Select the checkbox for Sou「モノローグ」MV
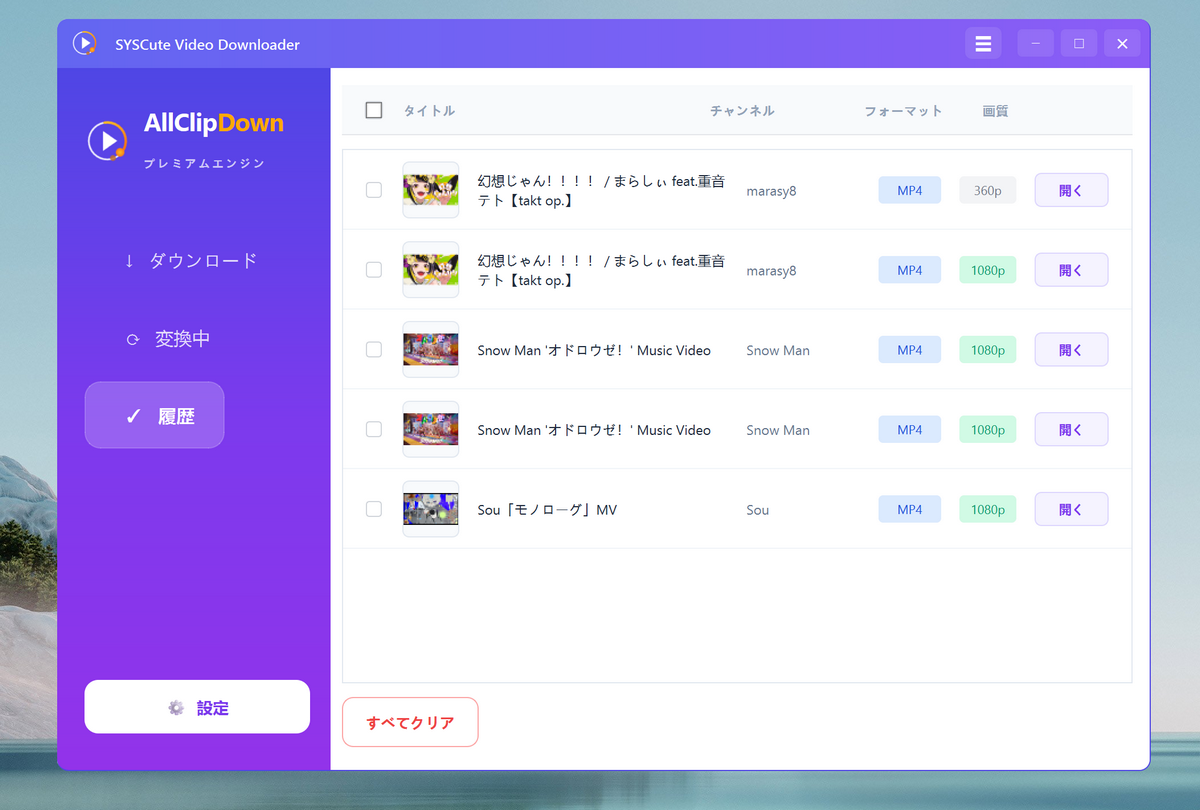Screen dimensions: 1200x810 coord(374,509)
